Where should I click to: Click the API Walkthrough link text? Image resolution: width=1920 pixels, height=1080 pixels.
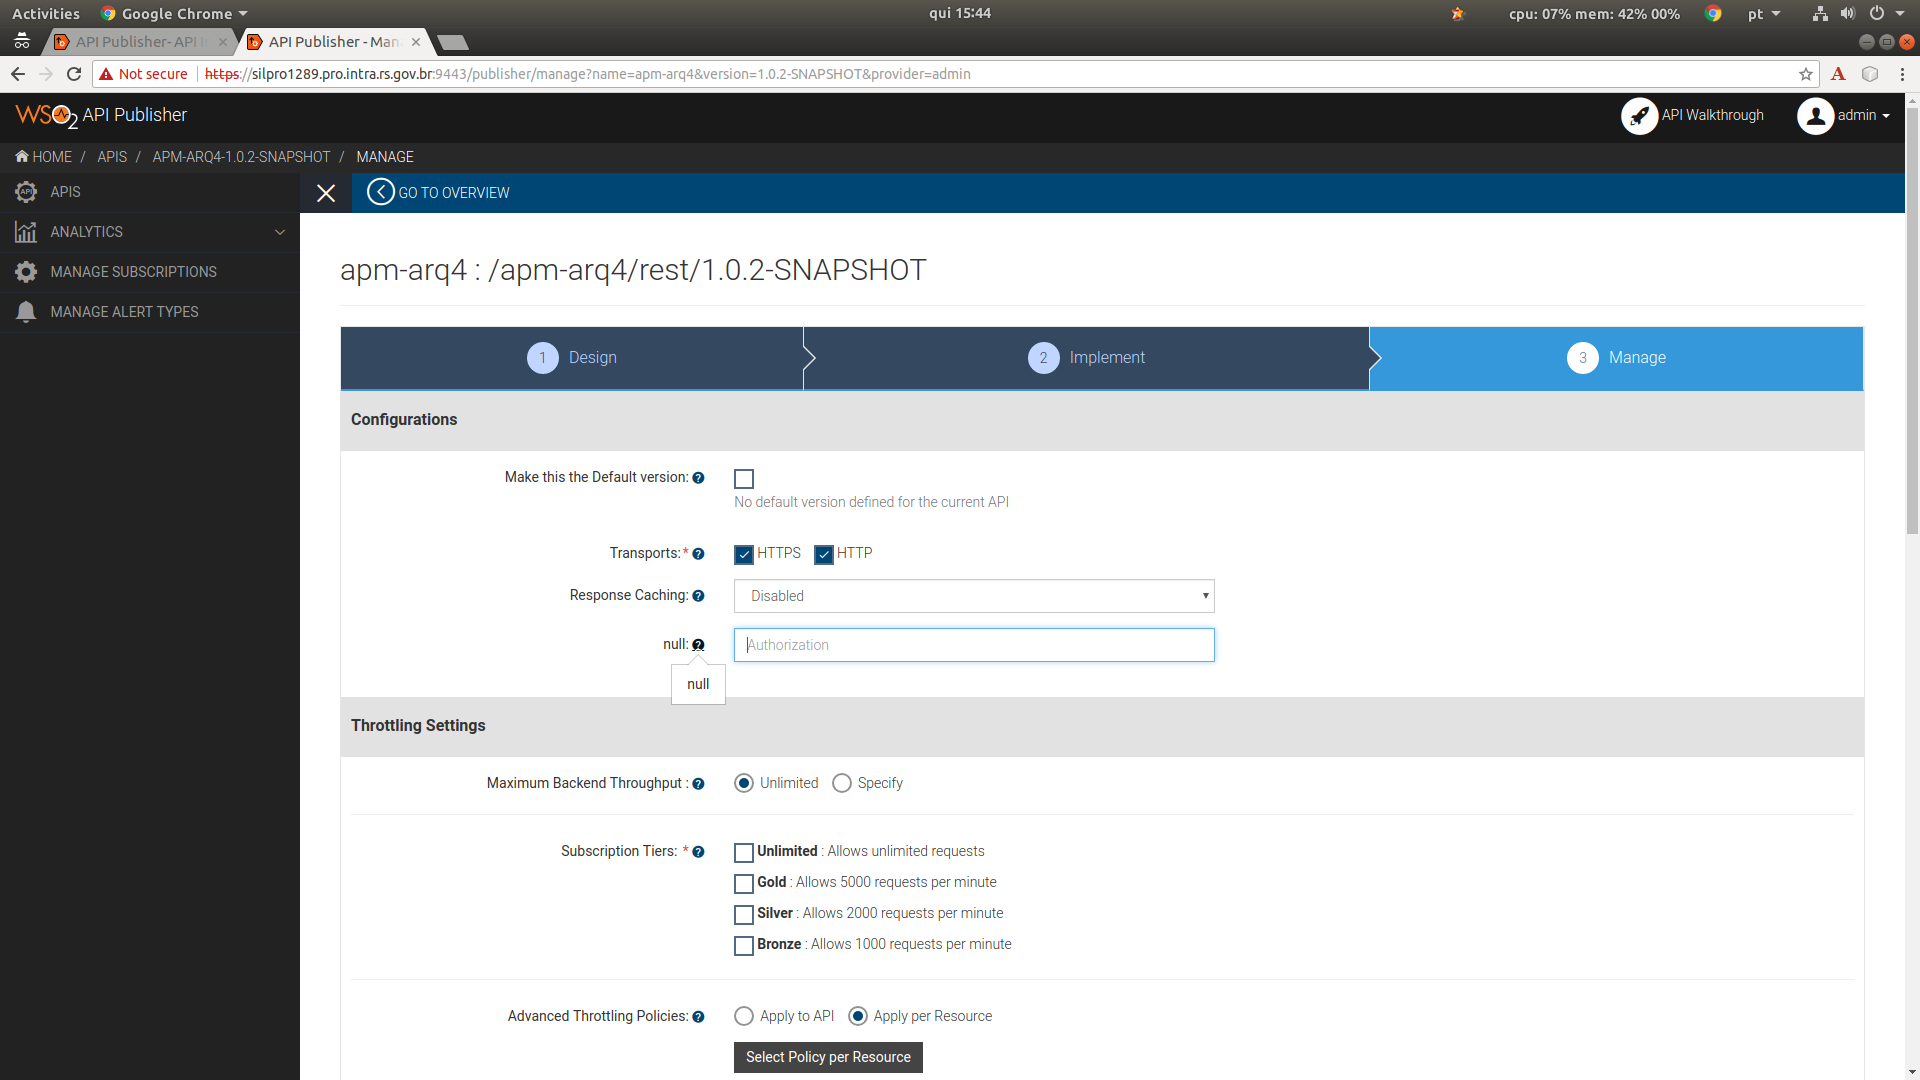coord(1712,116)
